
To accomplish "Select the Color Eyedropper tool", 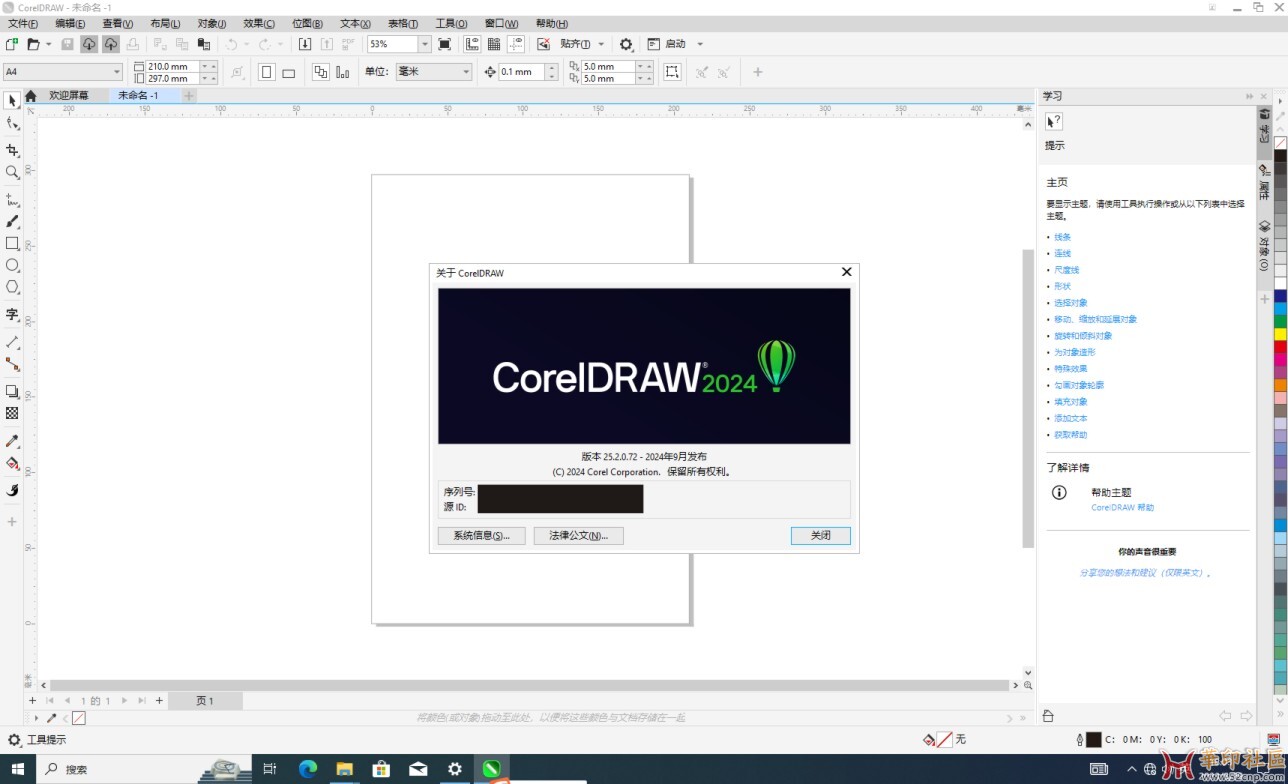I will (12, 441).
